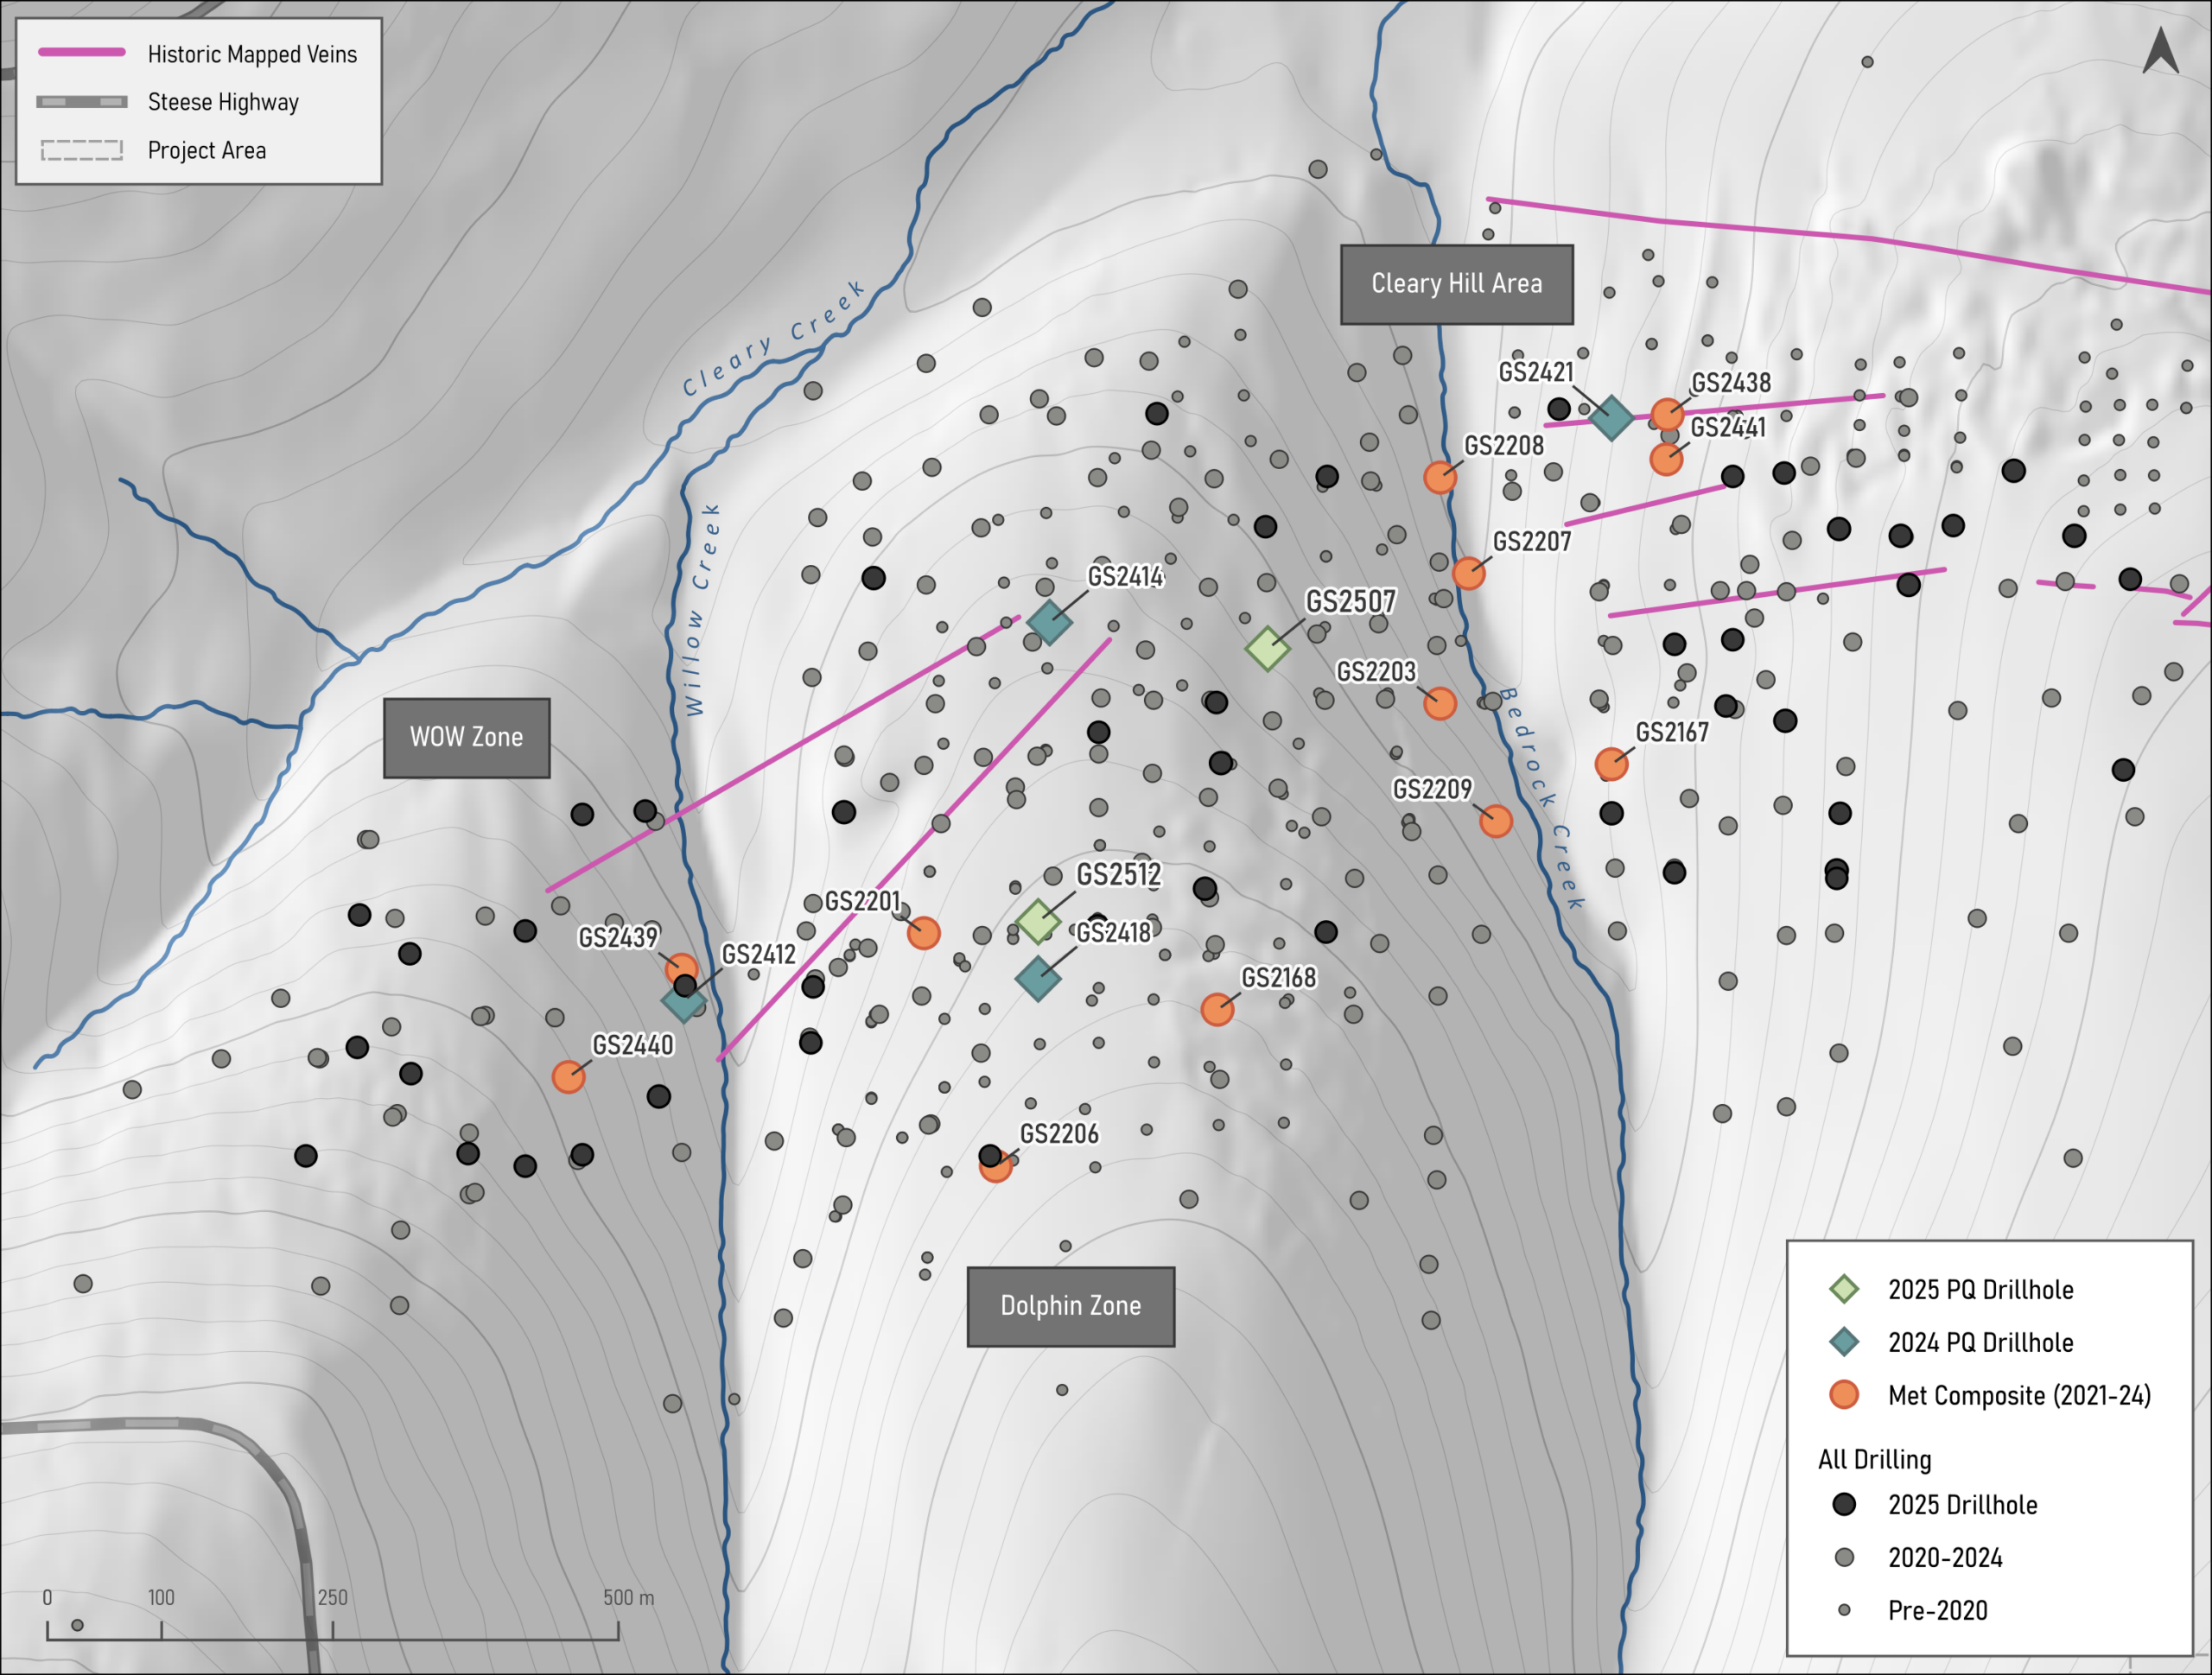Click the Historic Mapped Veins magenta legend line
The width and height of the screenshot is (2212, 1675).
pos(82,52)
